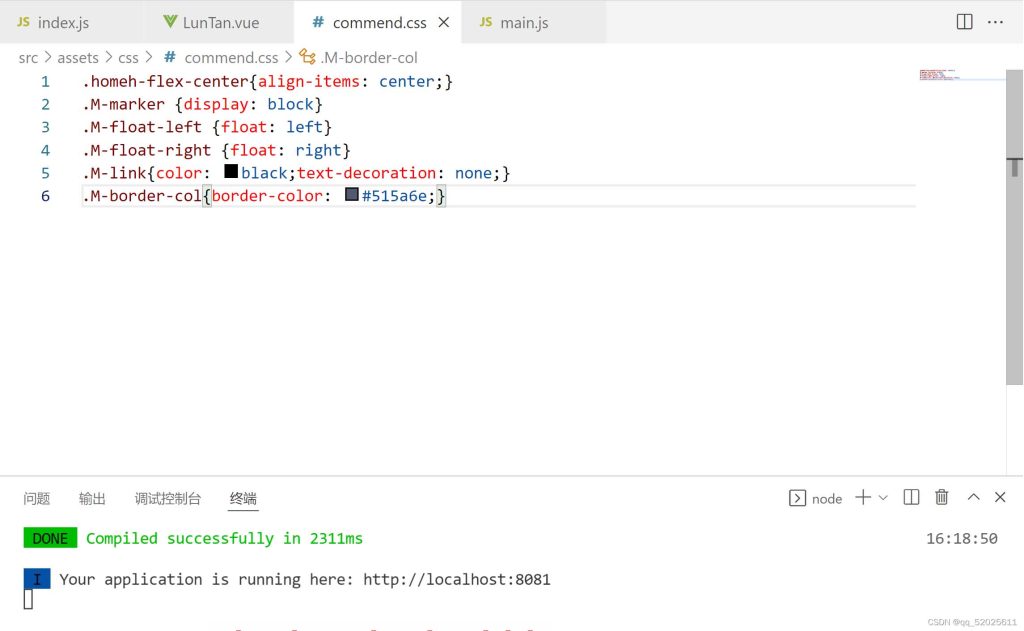
Task: Open the editor more actions menu
Action: pyautogui.click(x=995, y=22)
